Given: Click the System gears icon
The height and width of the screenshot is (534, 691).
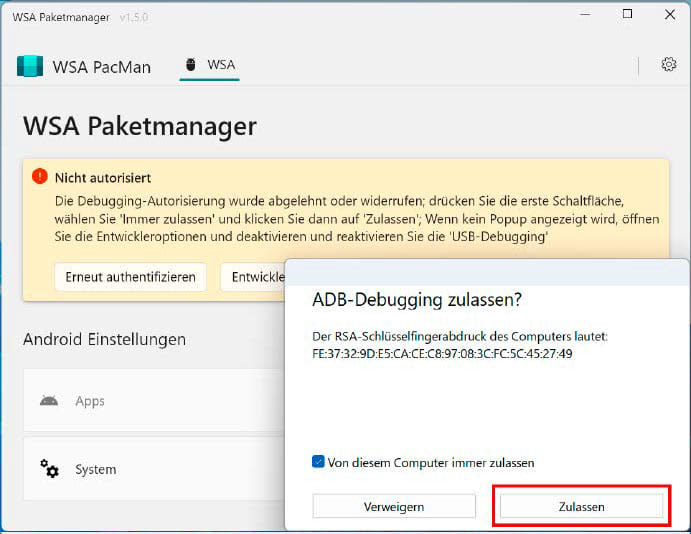Looking at the screenshot, I should tap(49, 469).
